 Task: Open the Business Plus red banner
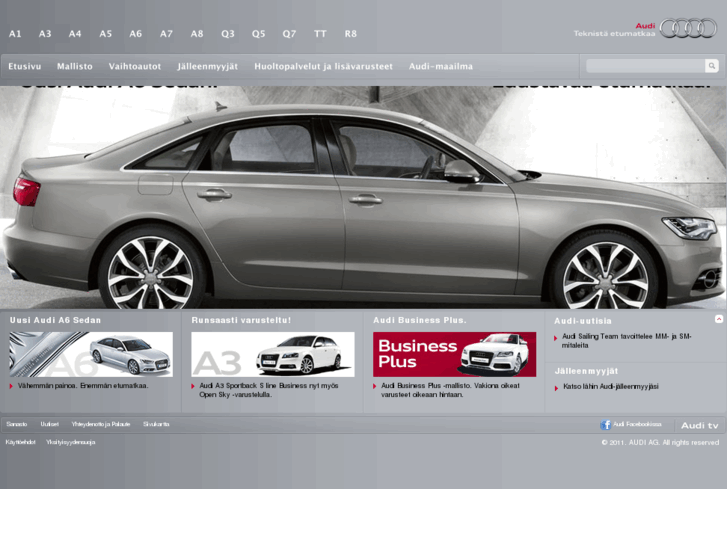click(454, 354)
